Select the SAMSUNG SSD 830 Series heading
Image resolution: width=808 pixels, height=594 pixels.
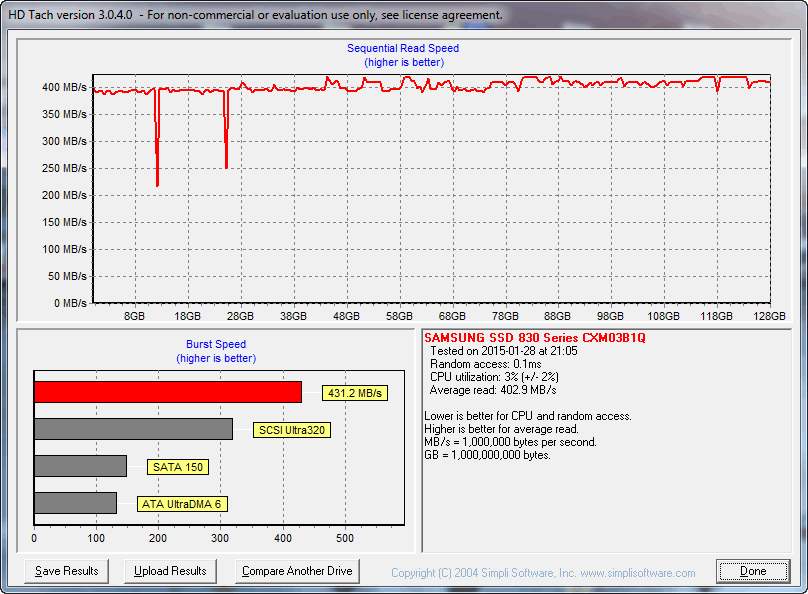click(x=534, y=338)
